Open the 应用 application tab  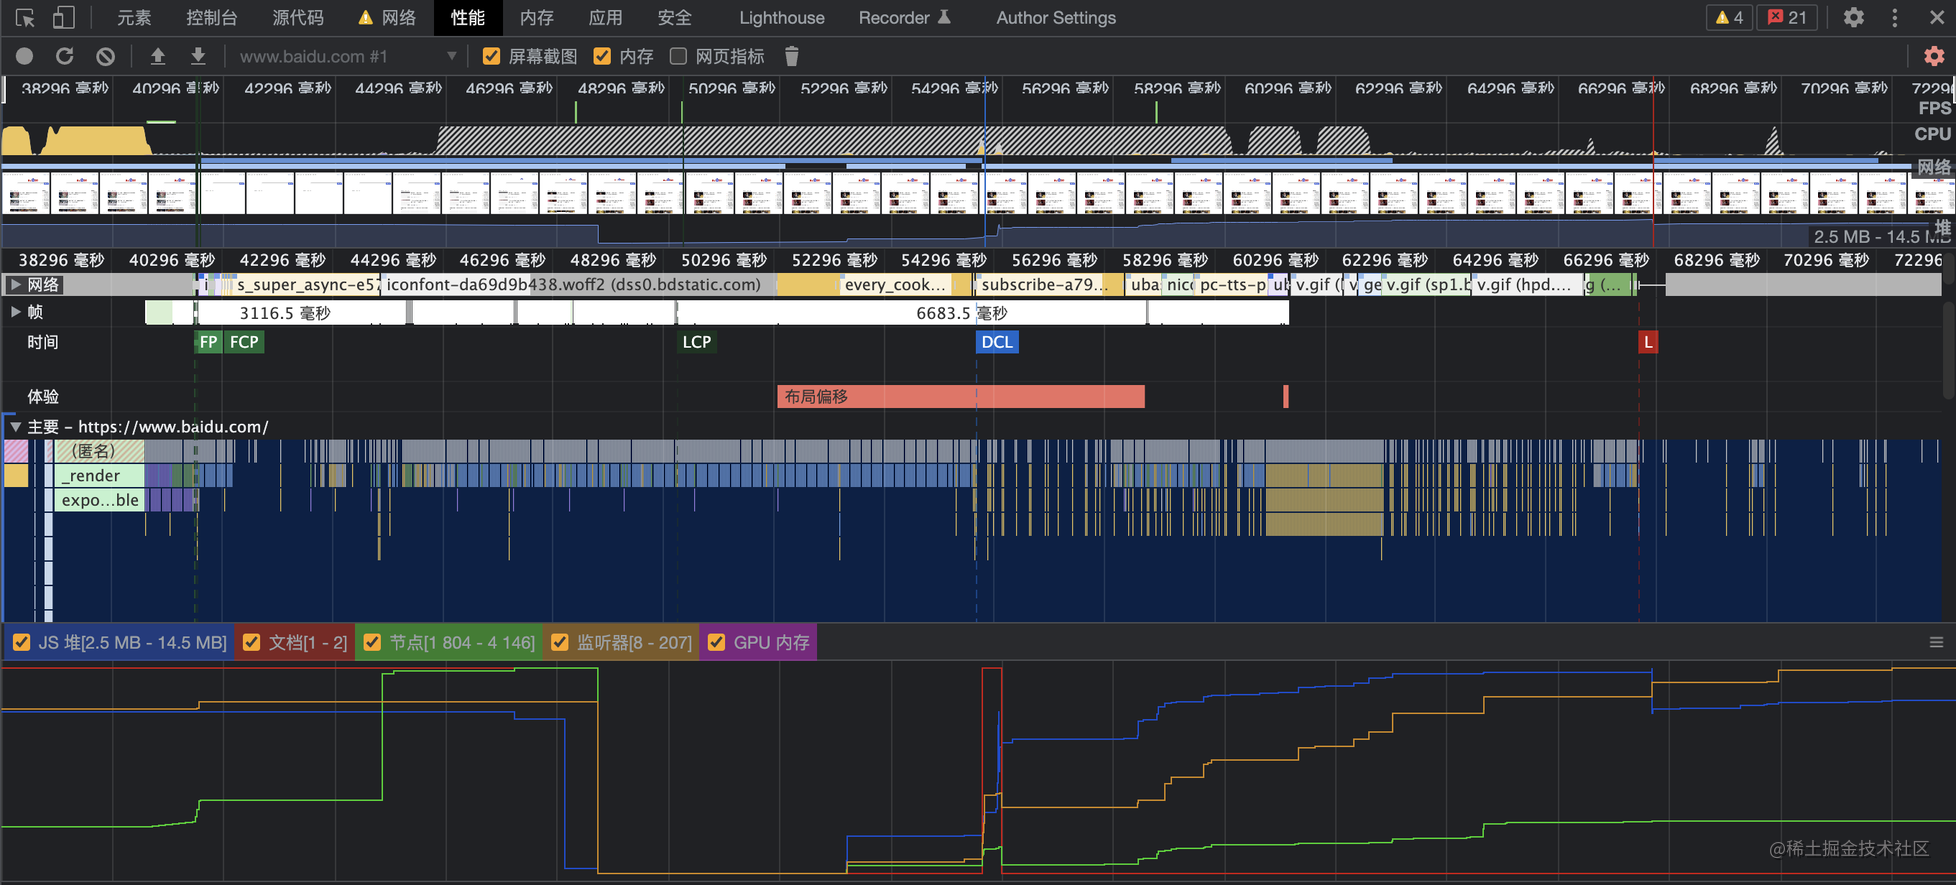click(606, 18)
